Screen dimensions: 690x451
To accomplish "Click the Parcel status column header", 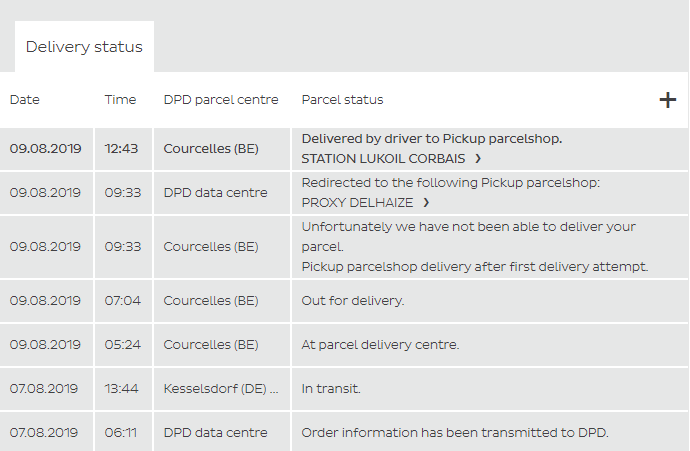I will pyautogui.click(x=342, y=99).
